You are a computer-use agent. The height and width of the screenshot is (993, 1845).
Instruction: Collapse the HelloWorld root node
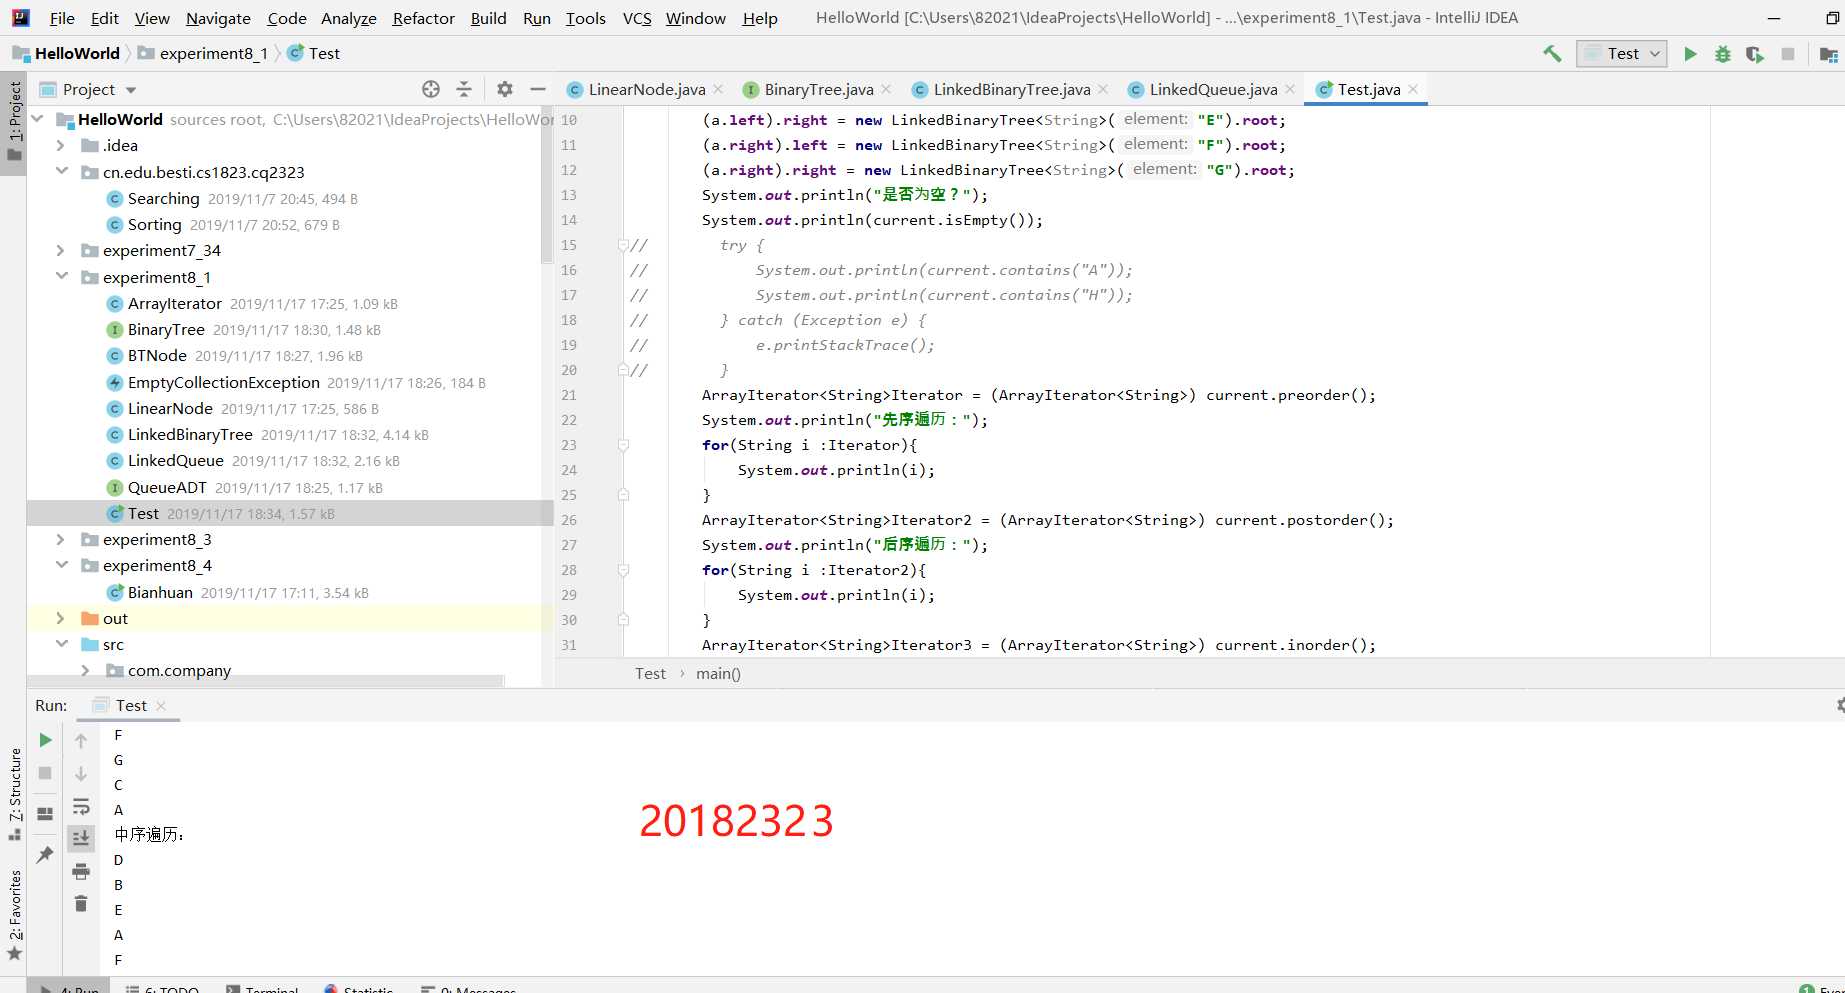click(38, 119)
